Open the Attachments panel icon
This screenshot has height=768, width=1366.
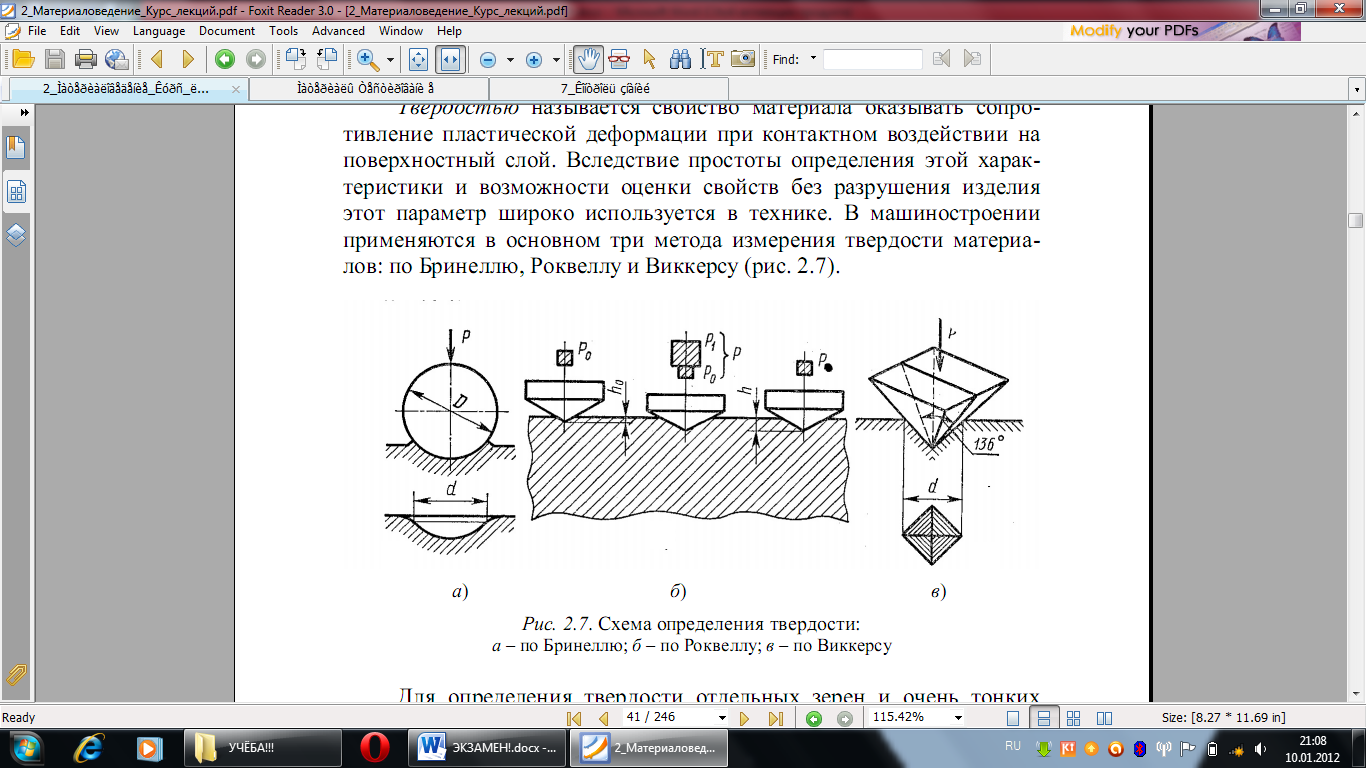16,673
